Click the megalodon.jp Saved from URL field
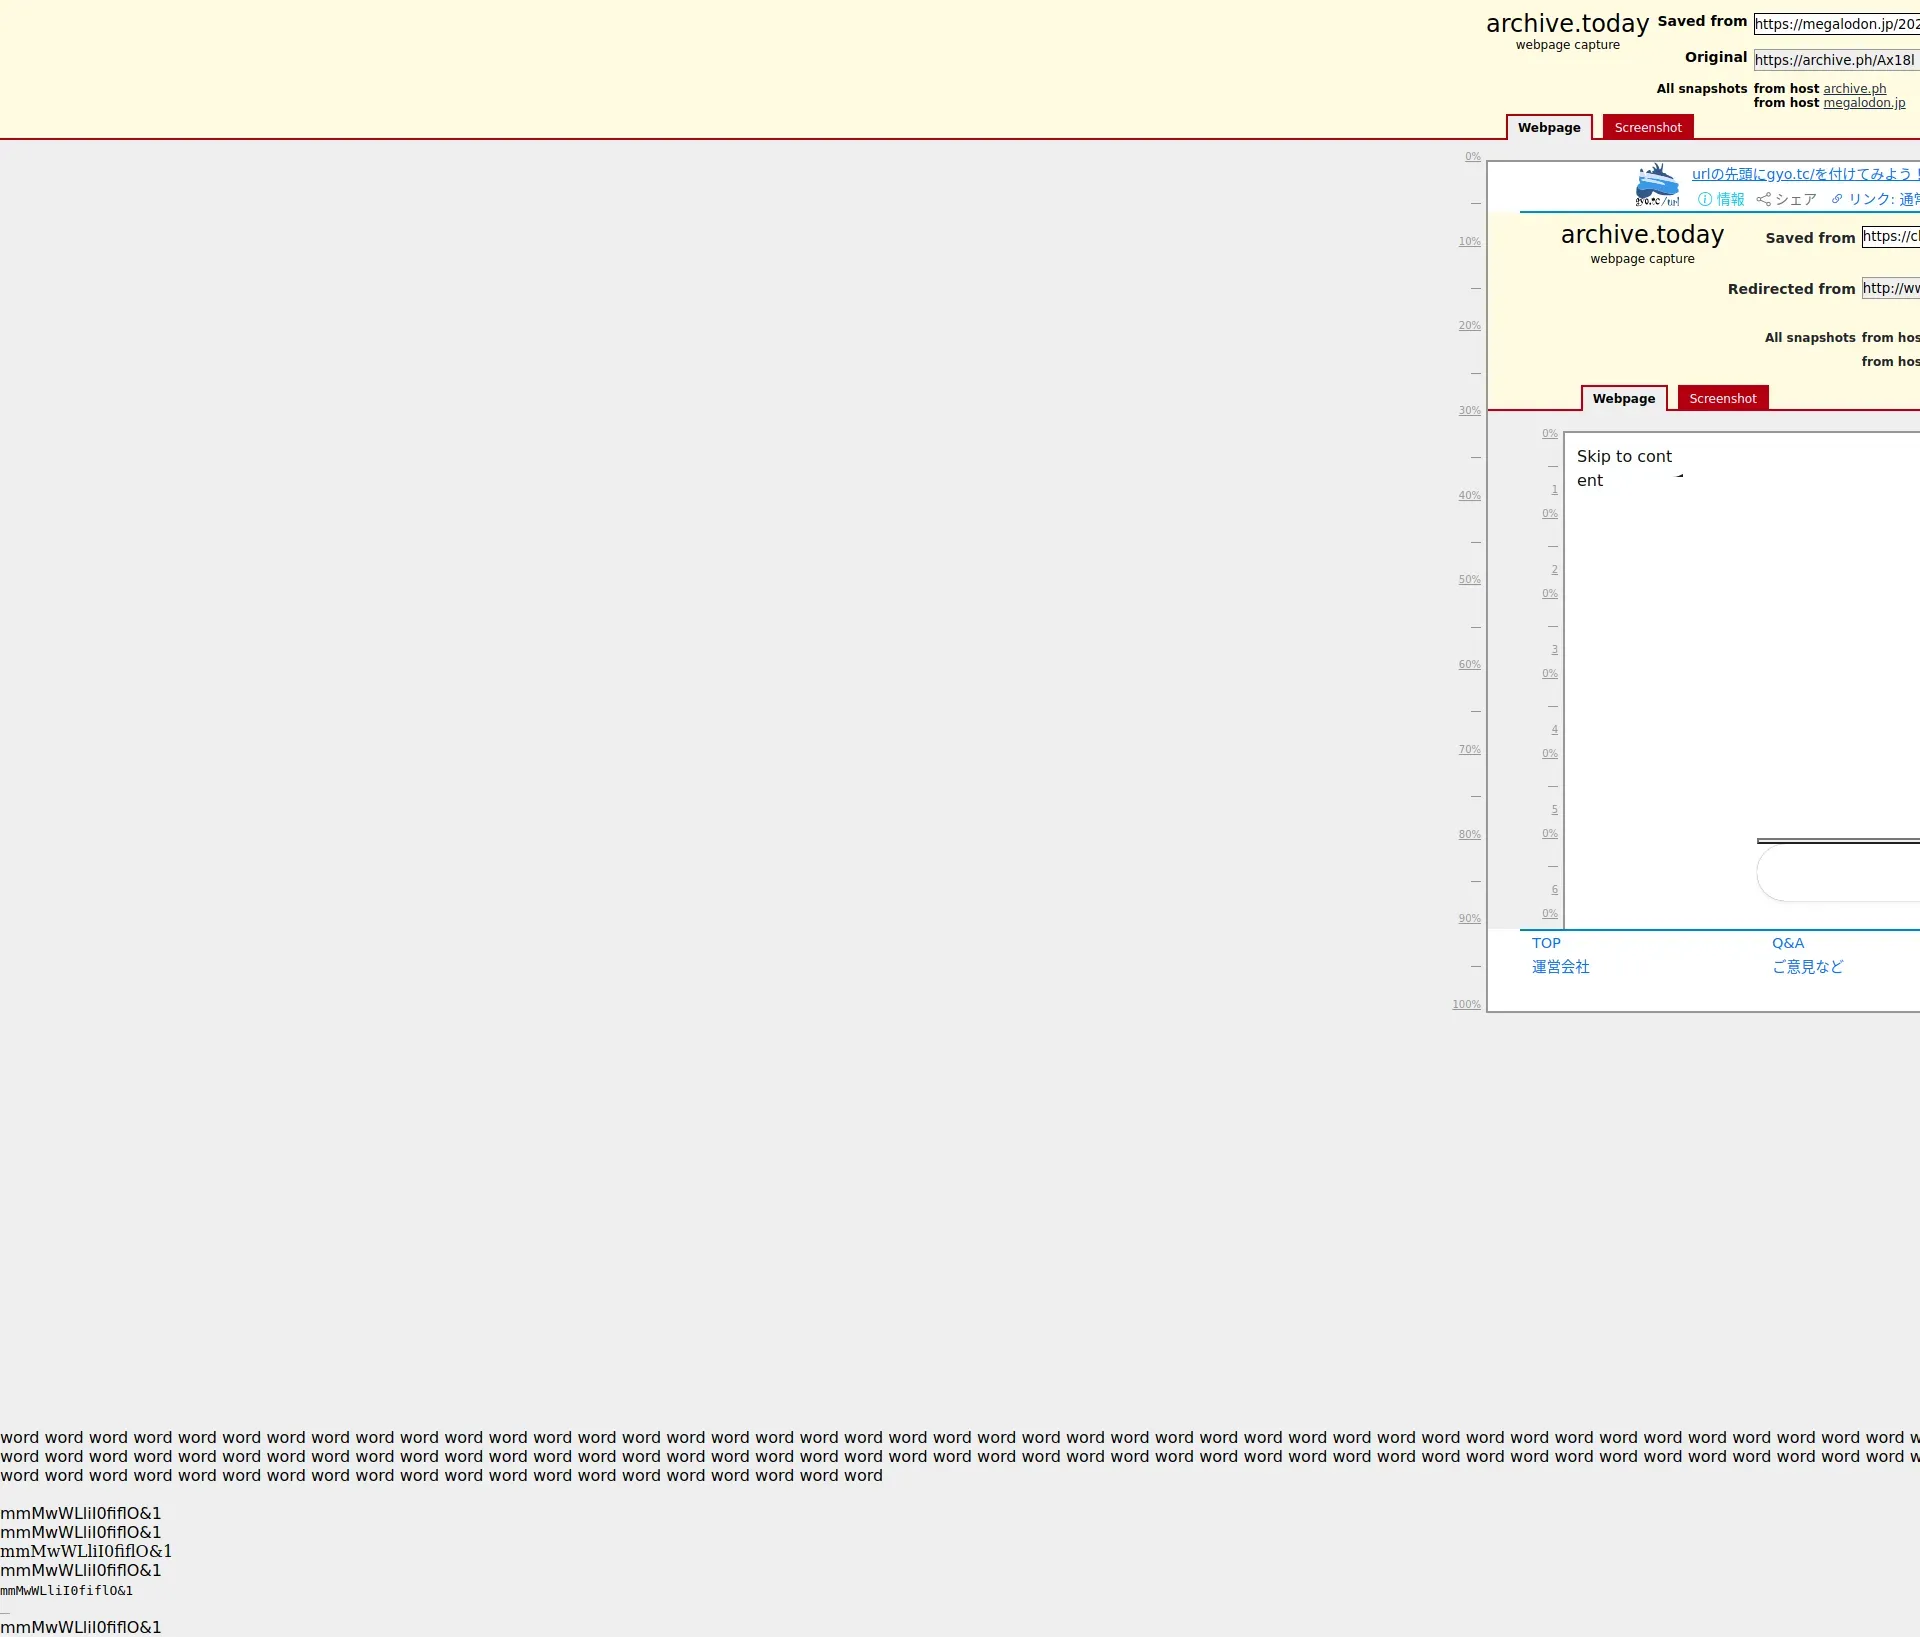The height and width of the screenshot is (1637, 1920). coord(1836,24)
